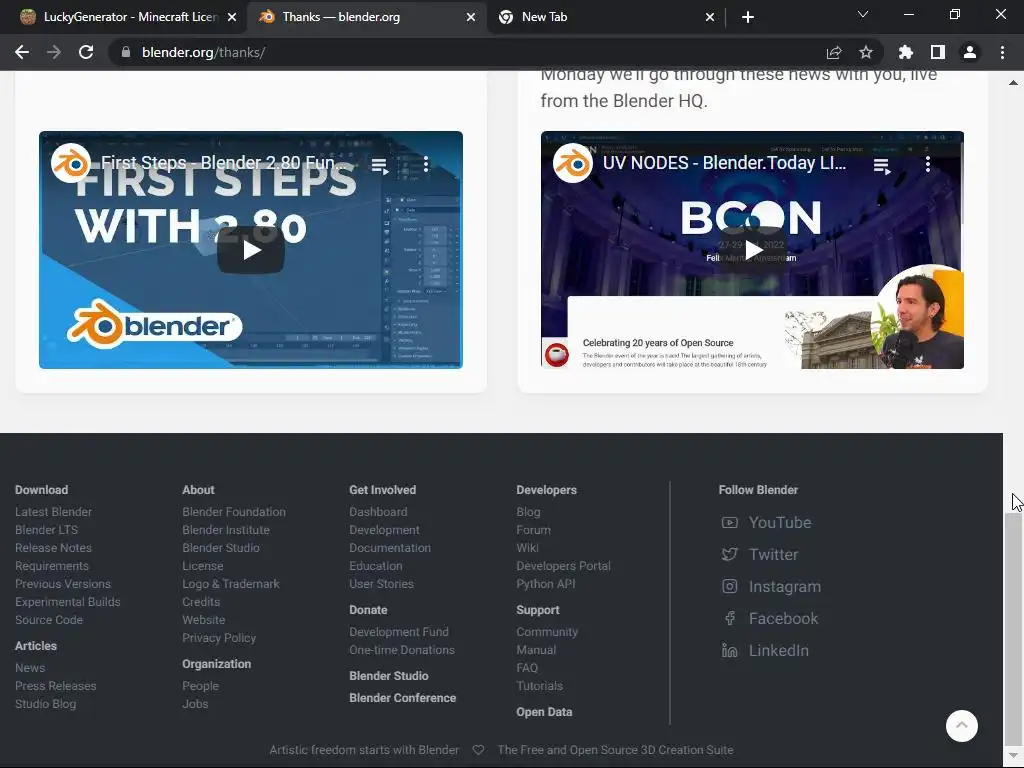
Task: Play the First Steps Blender 2.80 video
Action: [251, 250]
